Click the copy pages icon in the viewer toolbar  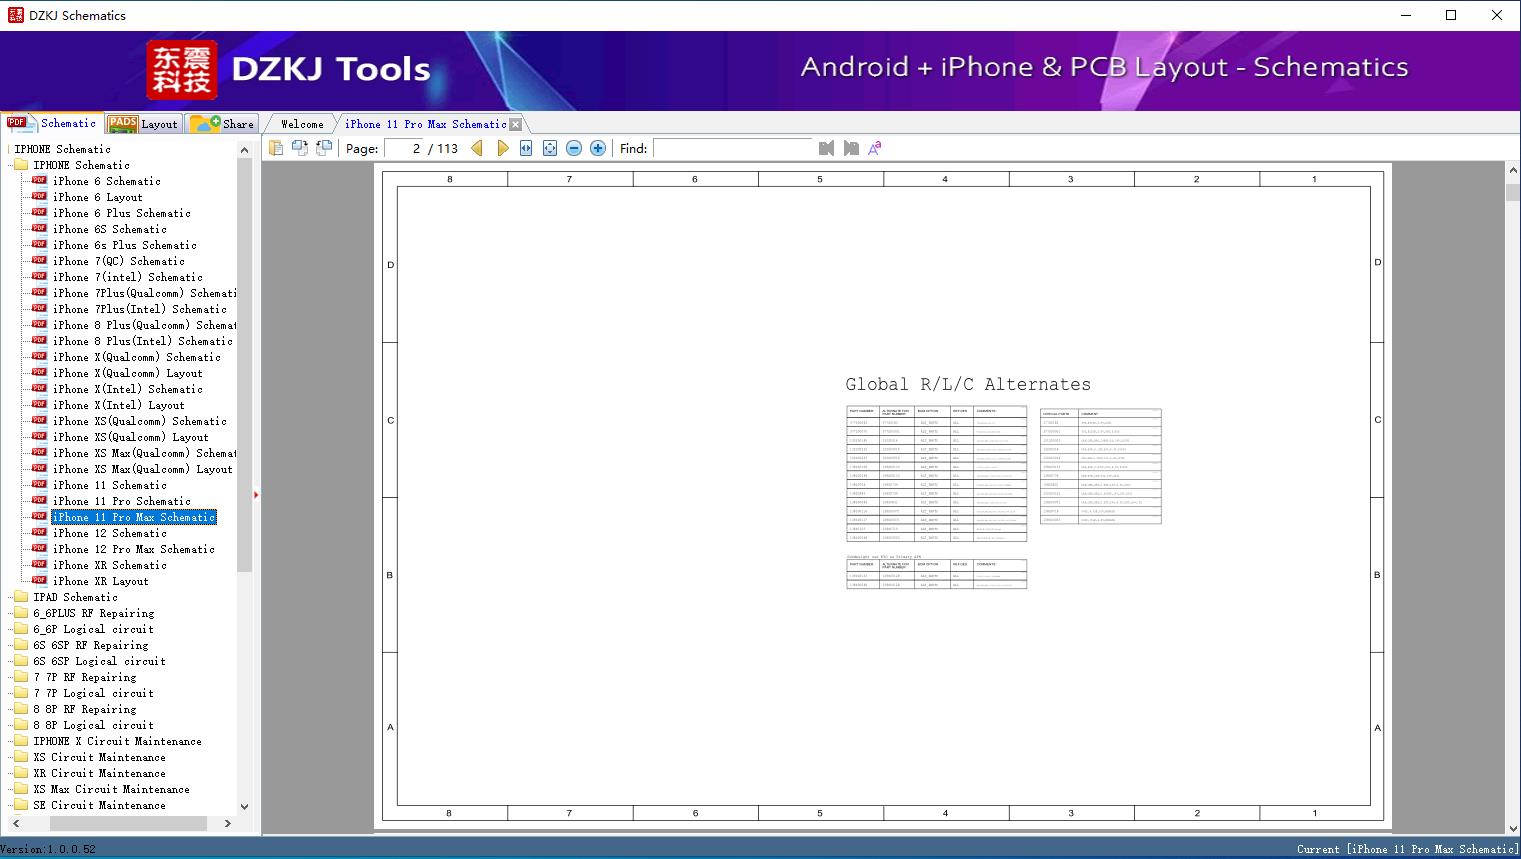275,148
